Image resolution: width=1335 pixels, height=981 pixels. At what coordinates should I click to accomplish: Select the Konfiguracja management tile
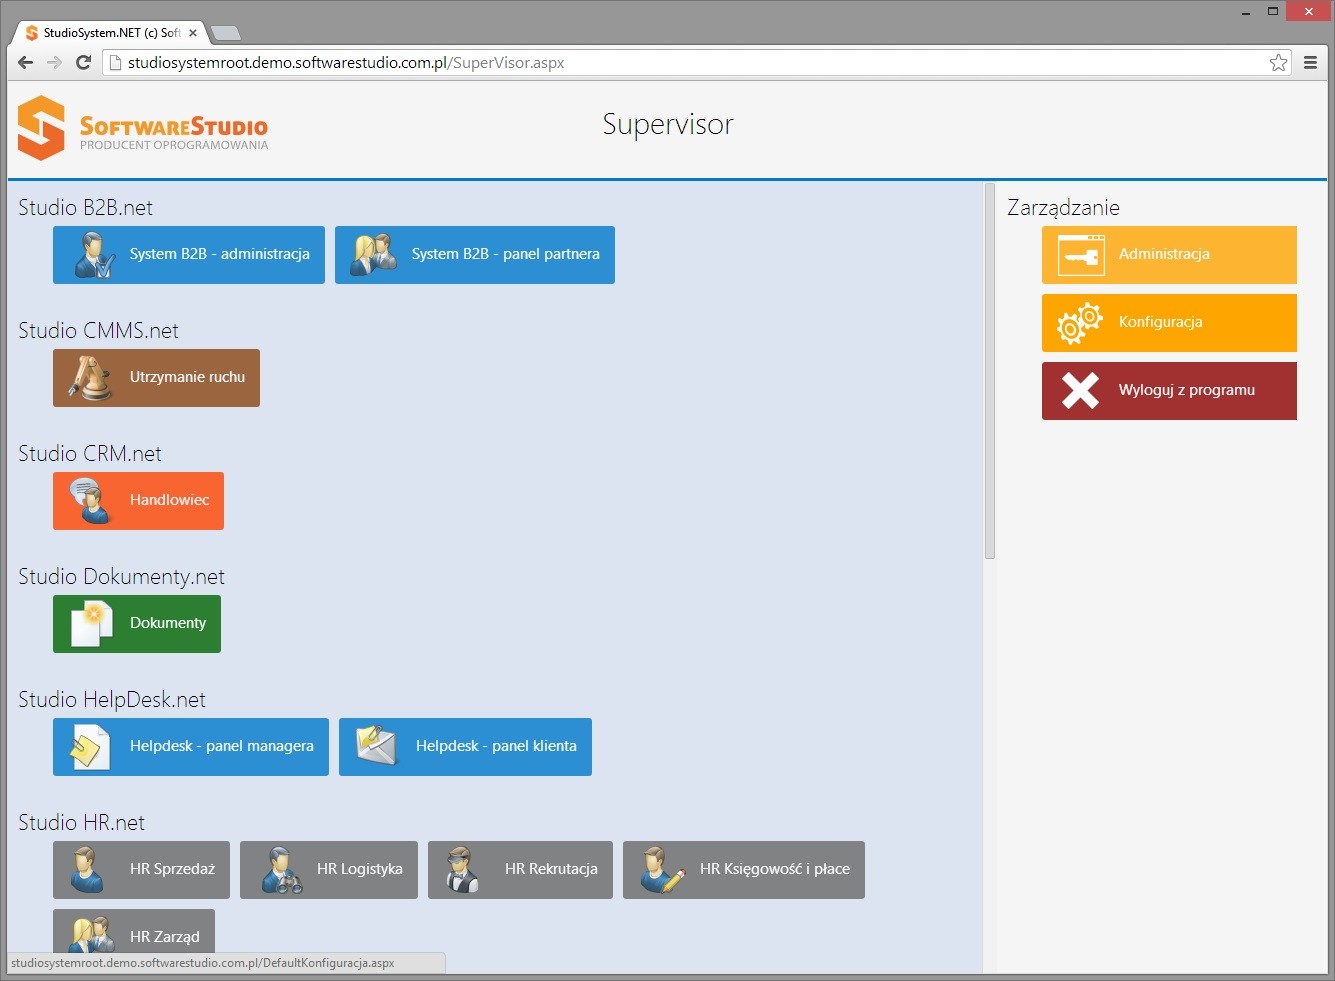1169,323
